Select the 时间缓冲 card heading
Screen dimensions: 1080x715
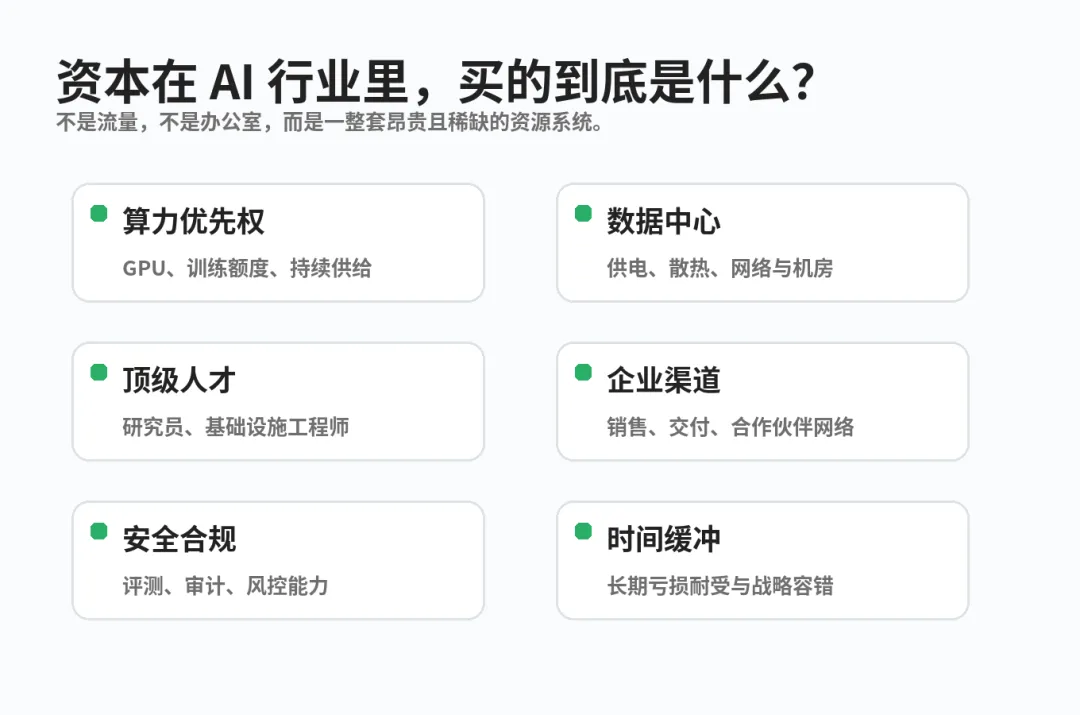tap(663, 539)
